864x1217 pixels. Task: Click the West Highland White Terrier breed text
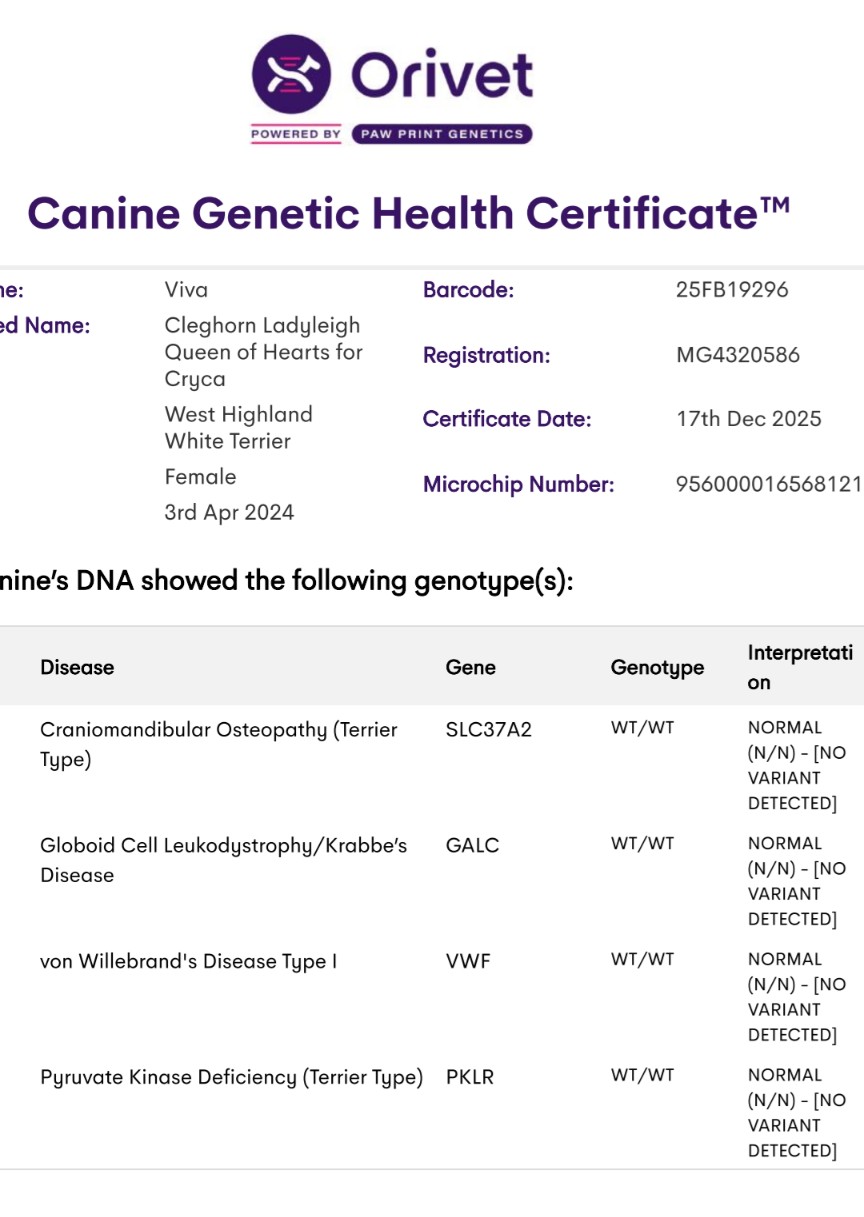click(238, 428)
